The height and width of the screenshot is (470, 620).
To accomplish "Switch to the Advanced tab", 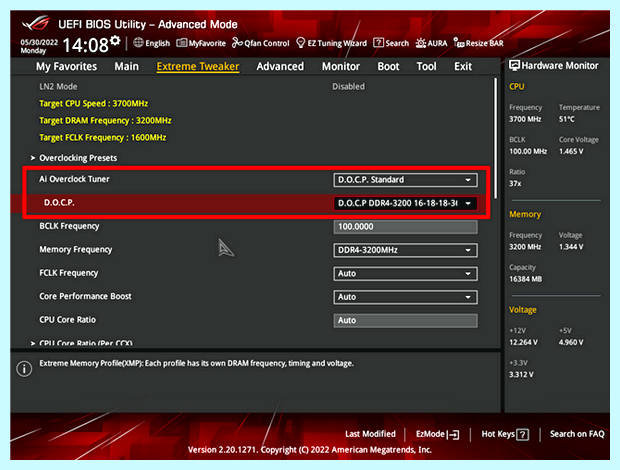I will (280, 66).
